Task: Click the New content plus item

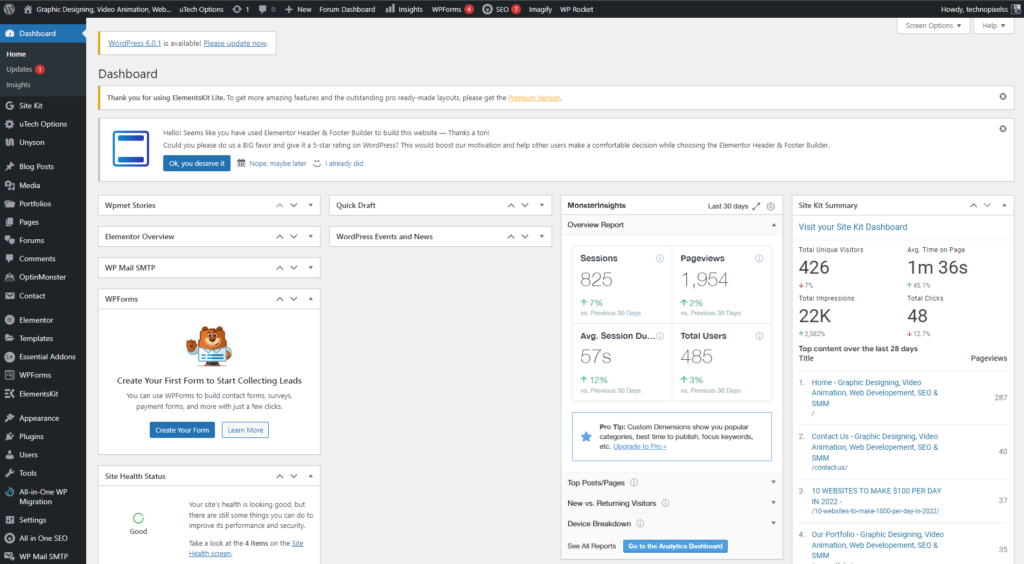Action: [x=298, y=9]
